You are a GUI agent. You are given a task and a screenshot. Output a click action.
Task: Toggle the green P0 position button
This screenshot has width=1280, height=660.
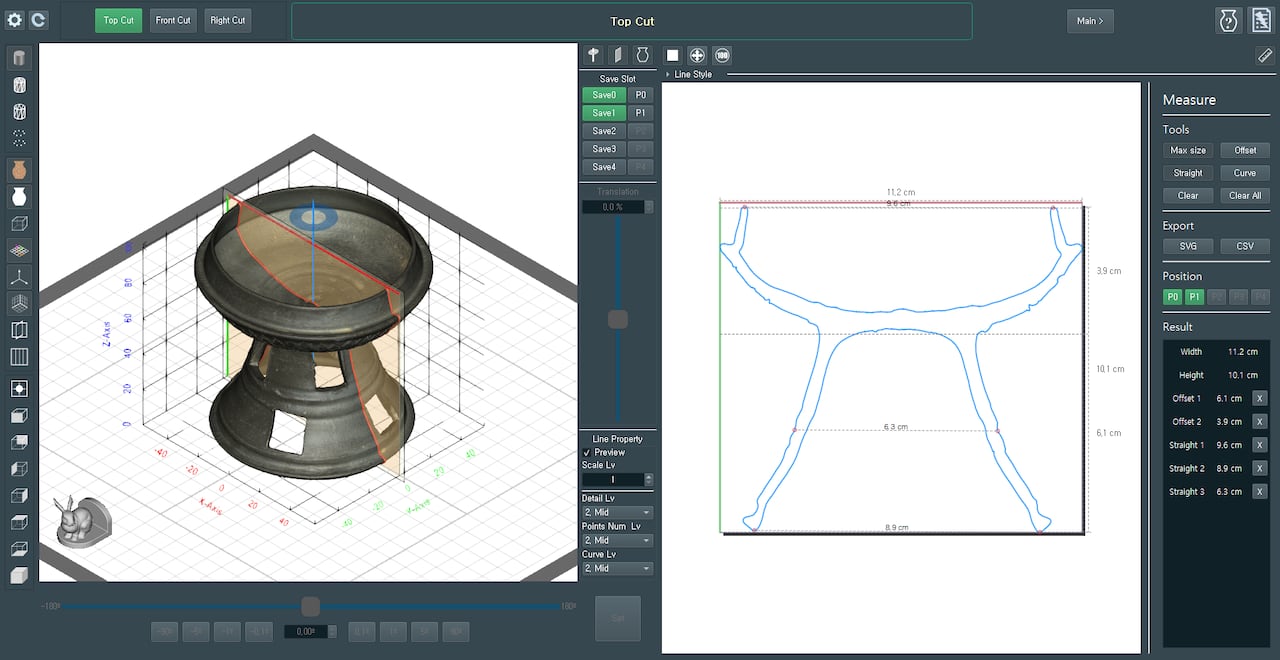1172,297
